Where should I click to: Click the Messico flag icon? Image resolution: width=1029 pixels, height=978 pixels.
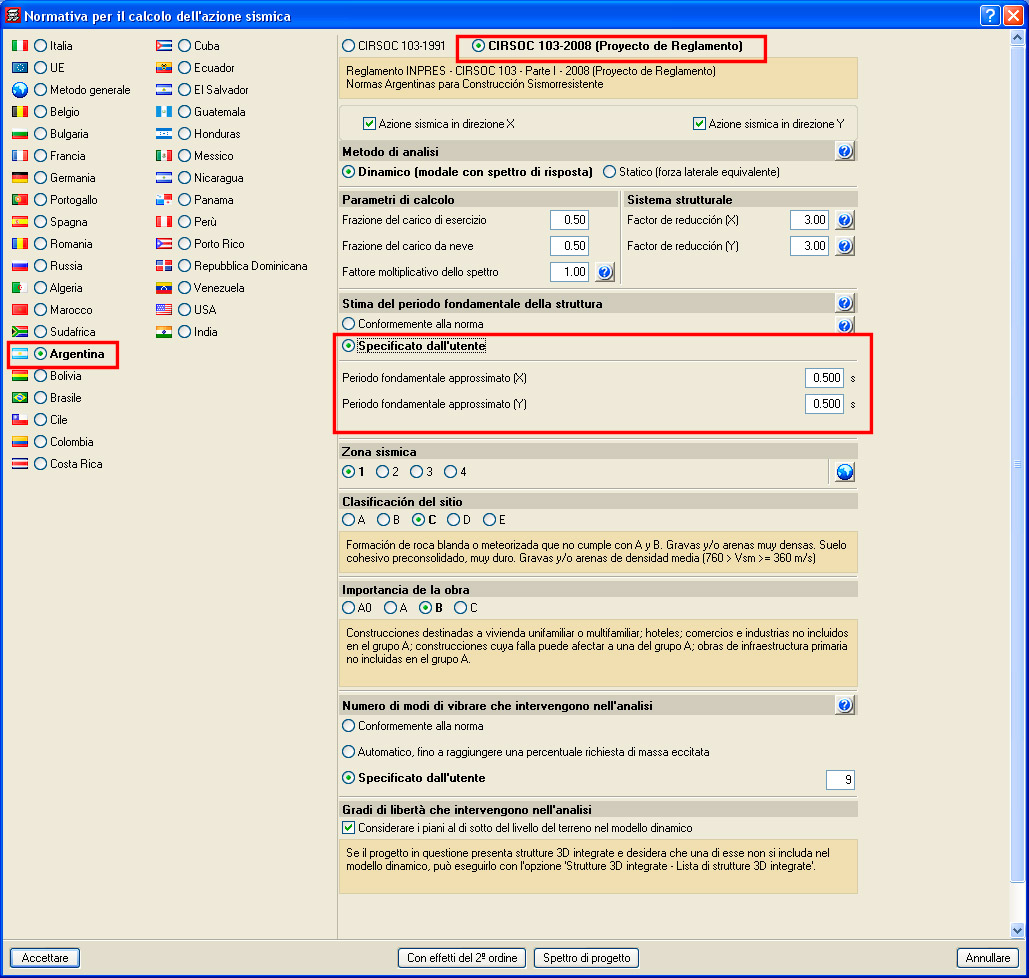click(x=163, y=156)
